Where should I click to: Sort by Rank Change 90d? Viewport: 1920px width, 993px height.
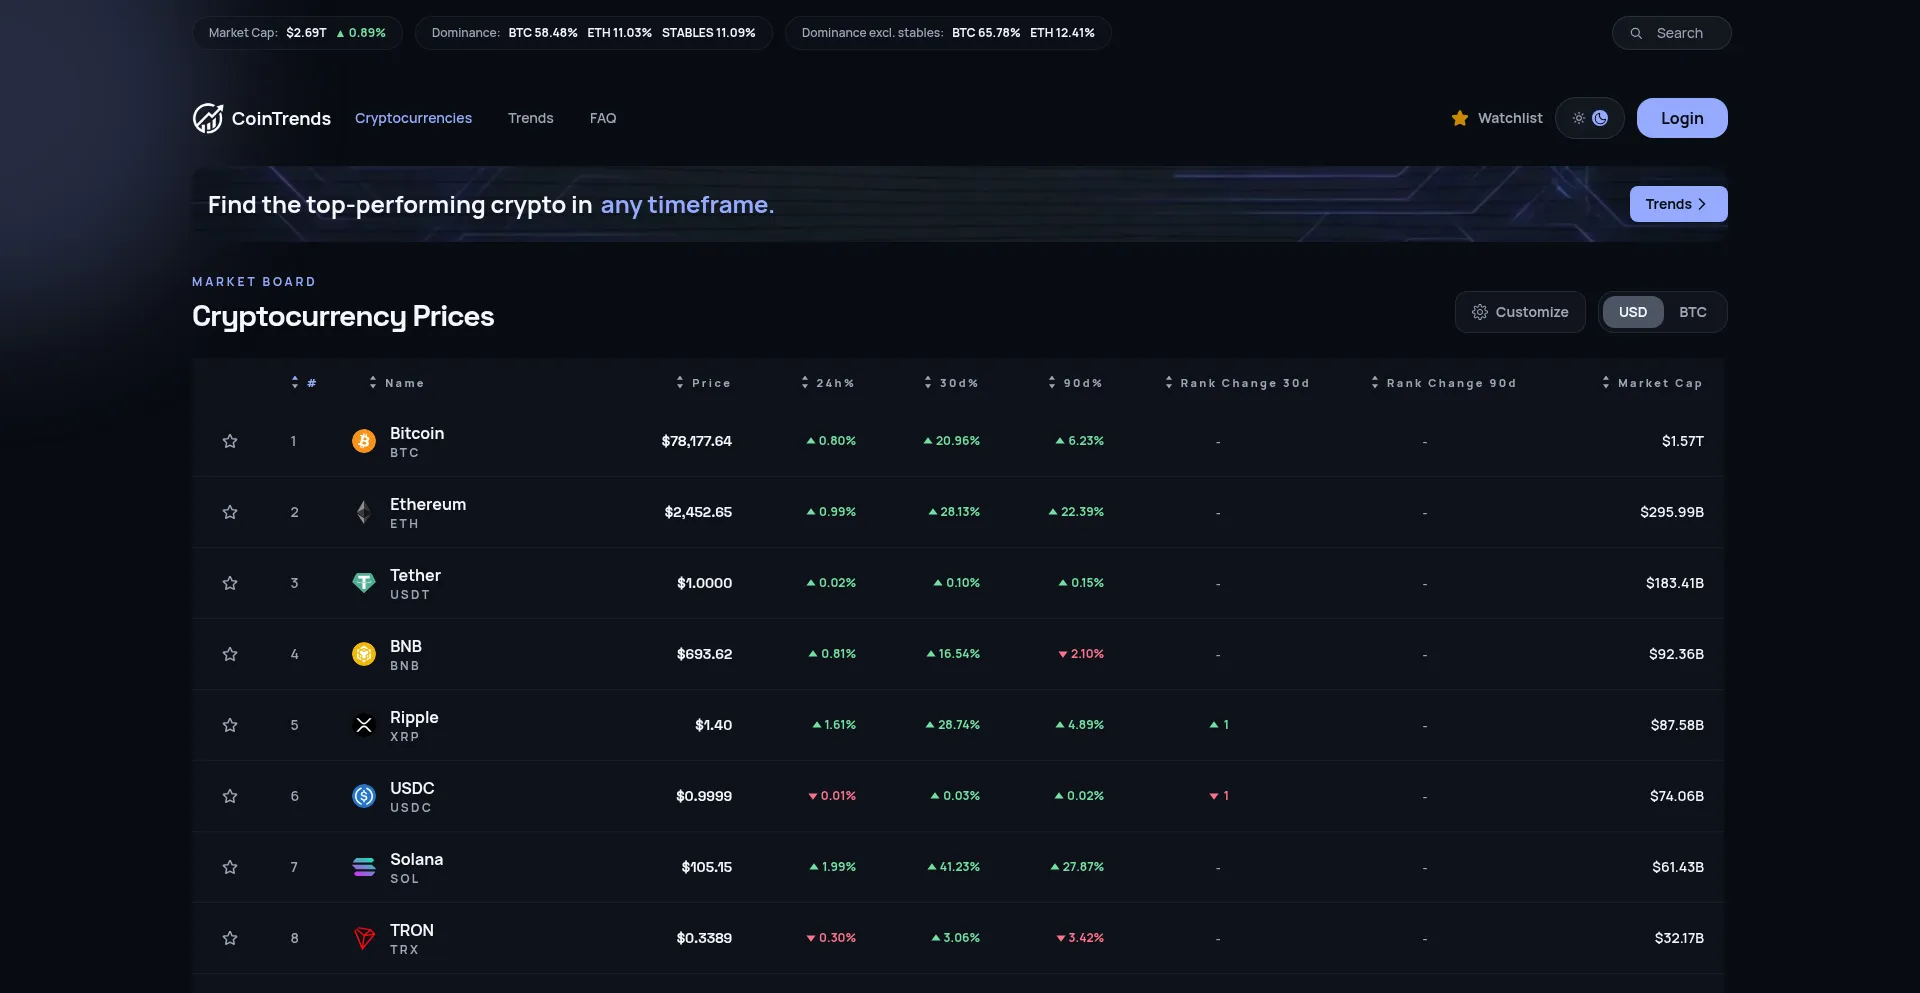pyautogui.click(x=1444, y=383)
